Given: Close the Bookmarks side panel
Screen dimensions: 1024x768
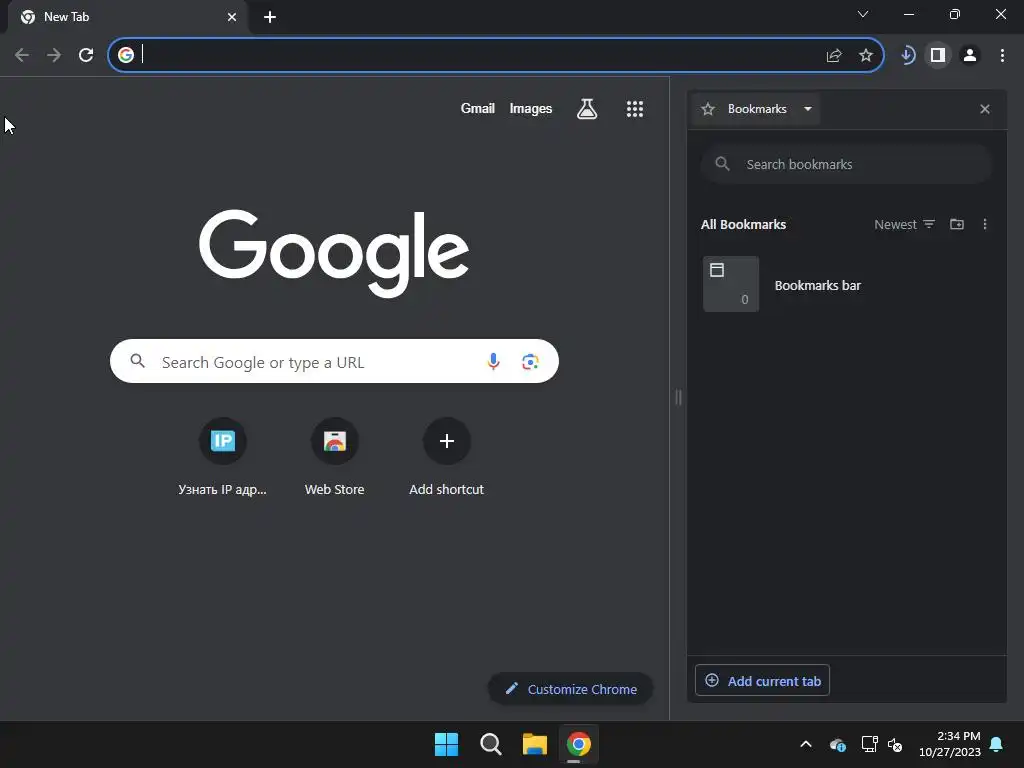Looking at the screenshot, I should 985,109.
